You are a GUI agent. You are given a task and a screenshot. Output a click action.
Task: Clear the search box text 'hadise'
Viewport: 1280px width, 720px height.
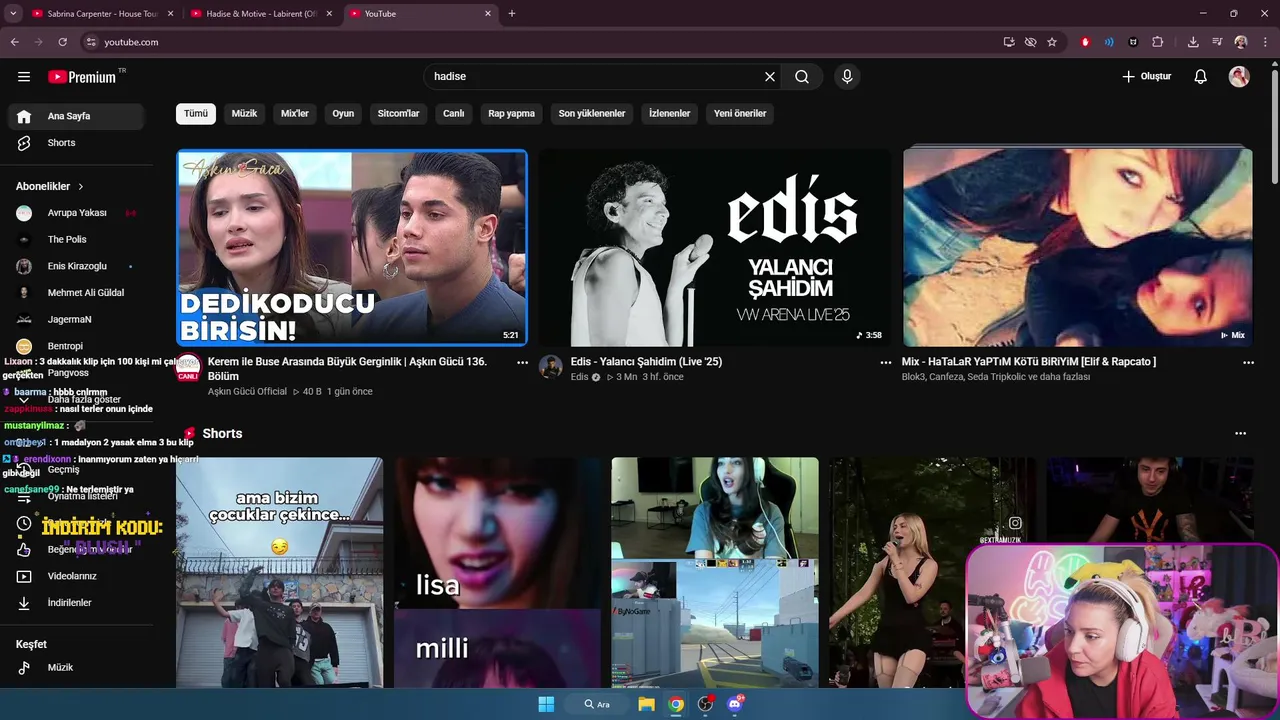770,77
